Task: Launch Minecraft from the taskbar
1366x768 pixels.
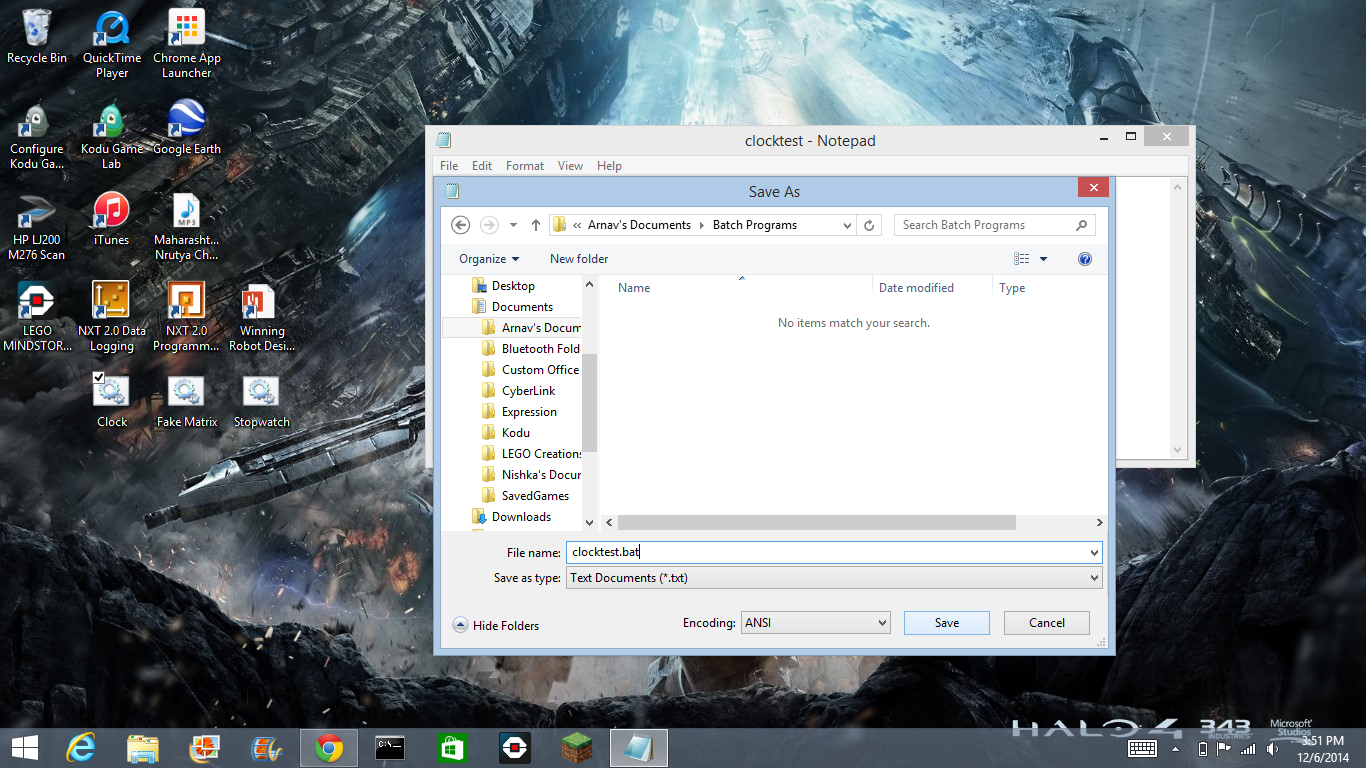Action: [576, 747]
